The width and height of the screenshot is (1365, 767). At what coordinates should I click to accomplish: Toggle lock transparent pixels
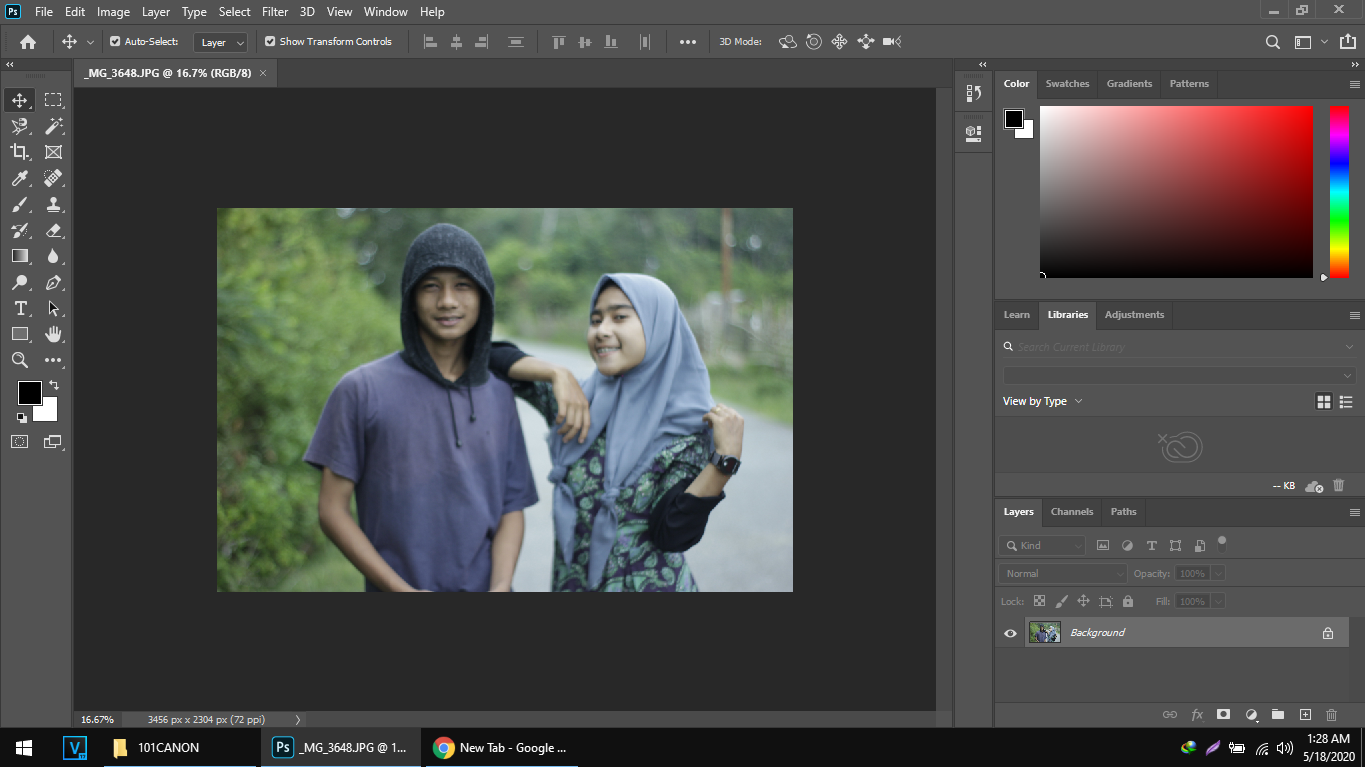pos(1039,602)
